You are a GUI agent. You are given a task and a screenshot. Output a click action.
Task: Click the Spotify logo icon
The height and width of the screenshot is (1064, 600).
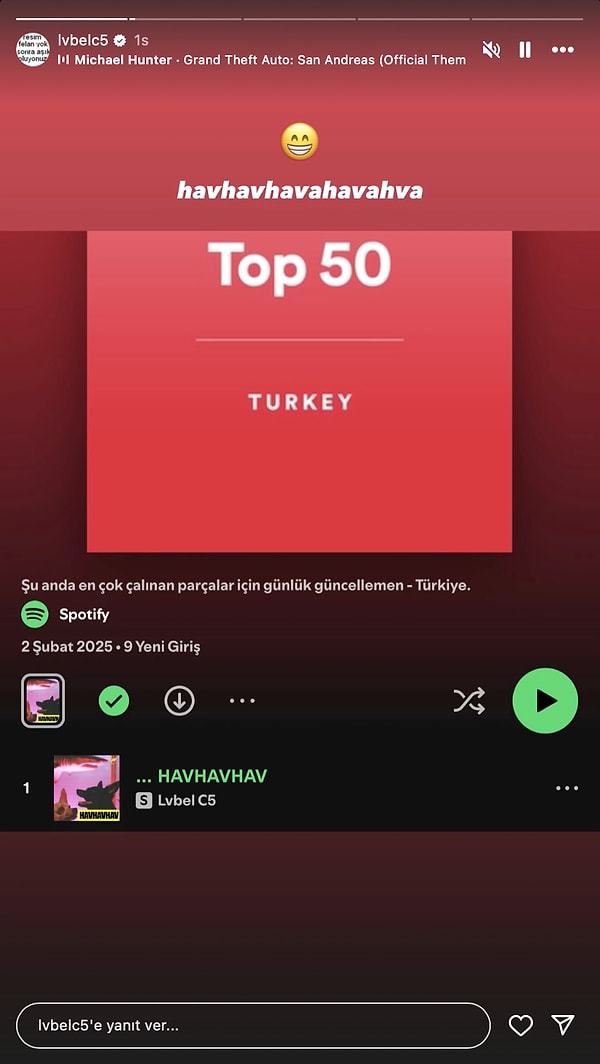pos(35,615)
